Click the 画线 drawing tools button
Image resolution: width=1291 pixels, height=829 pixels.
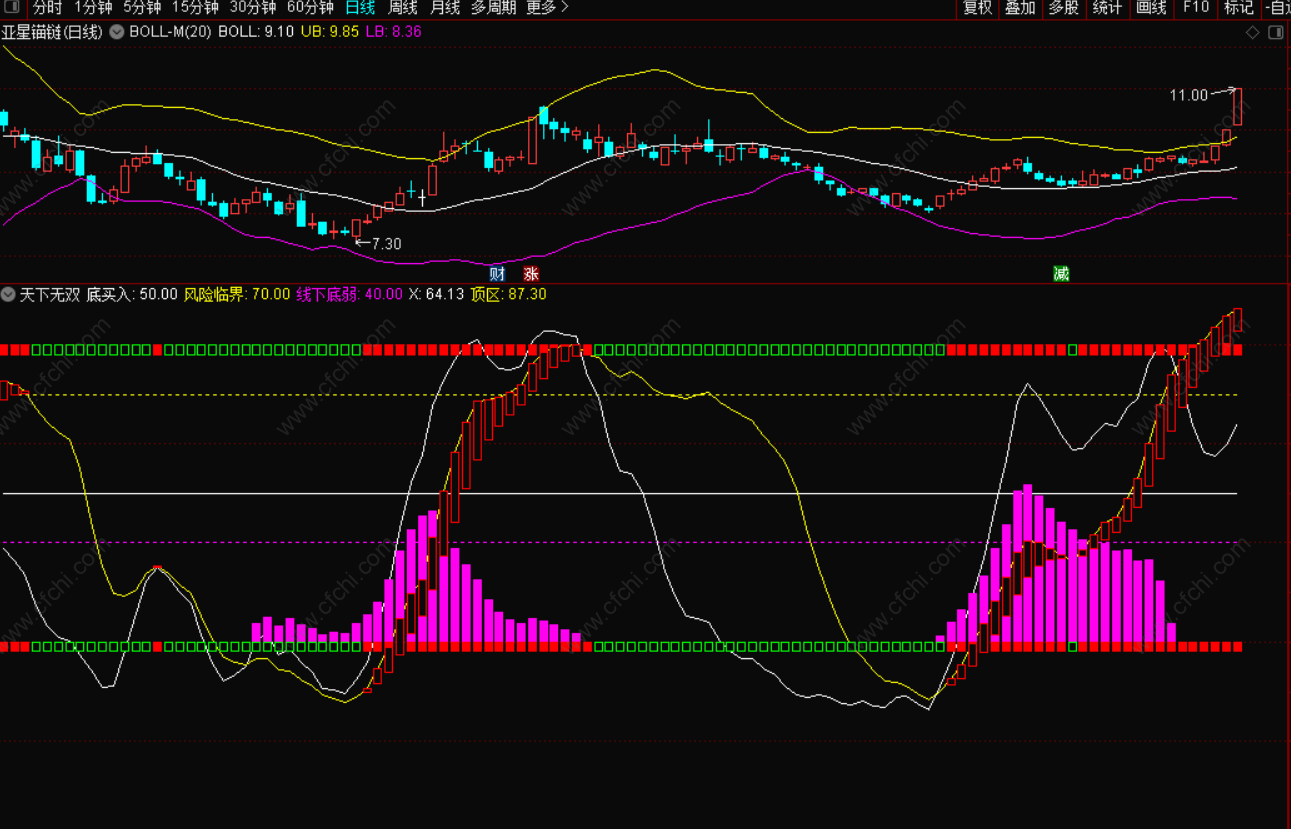click(1151, 8)
